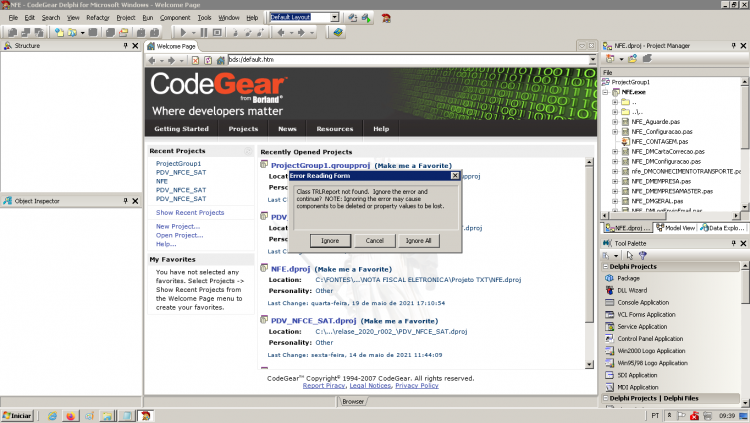Click the Pause toolbar icon

pos(204,33)
